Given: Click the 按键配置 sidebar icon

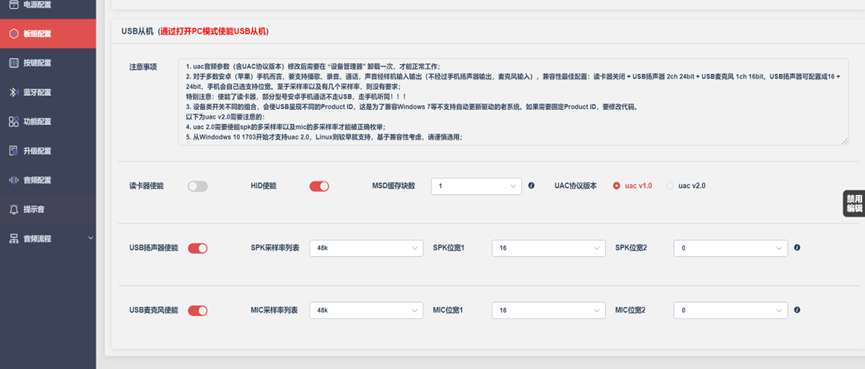Looking at the screenshot, I should pyautogui.click(x=14, y=63).
